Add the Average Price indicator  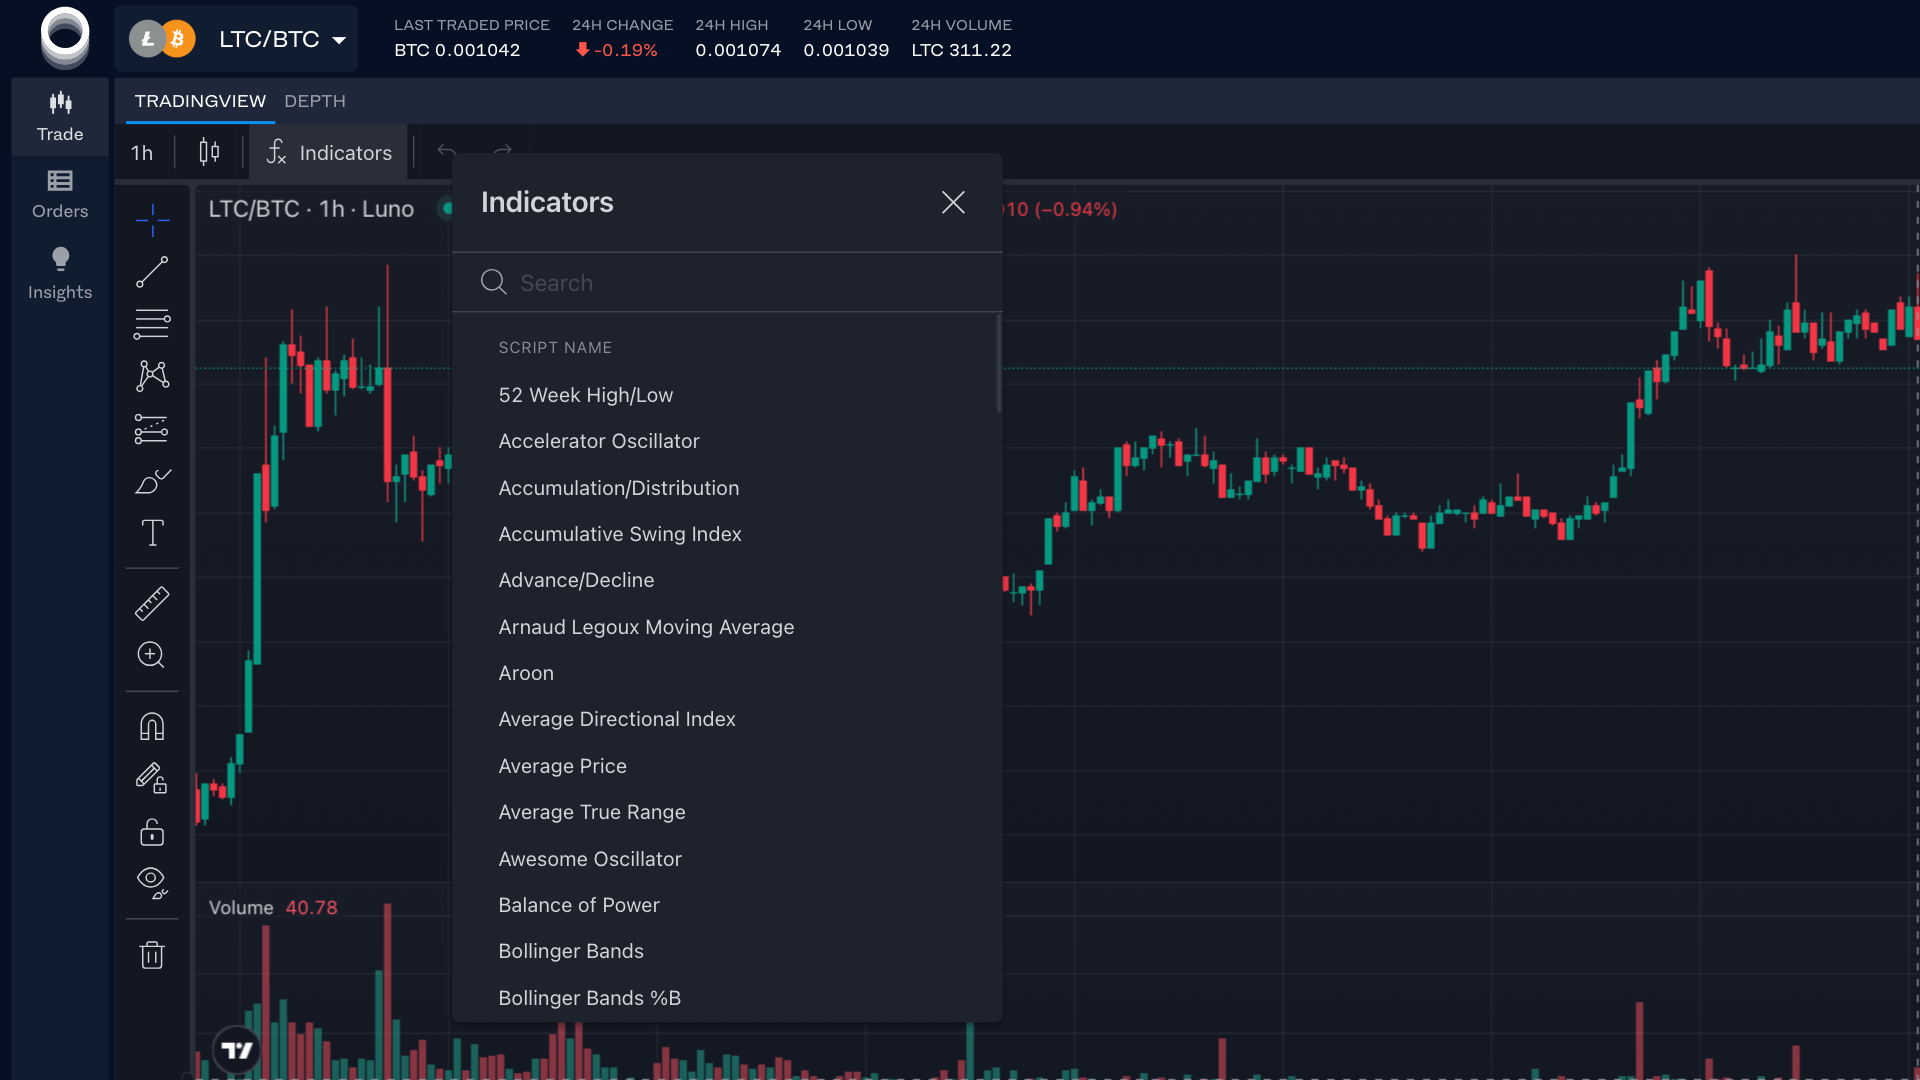tap(725, 766)
